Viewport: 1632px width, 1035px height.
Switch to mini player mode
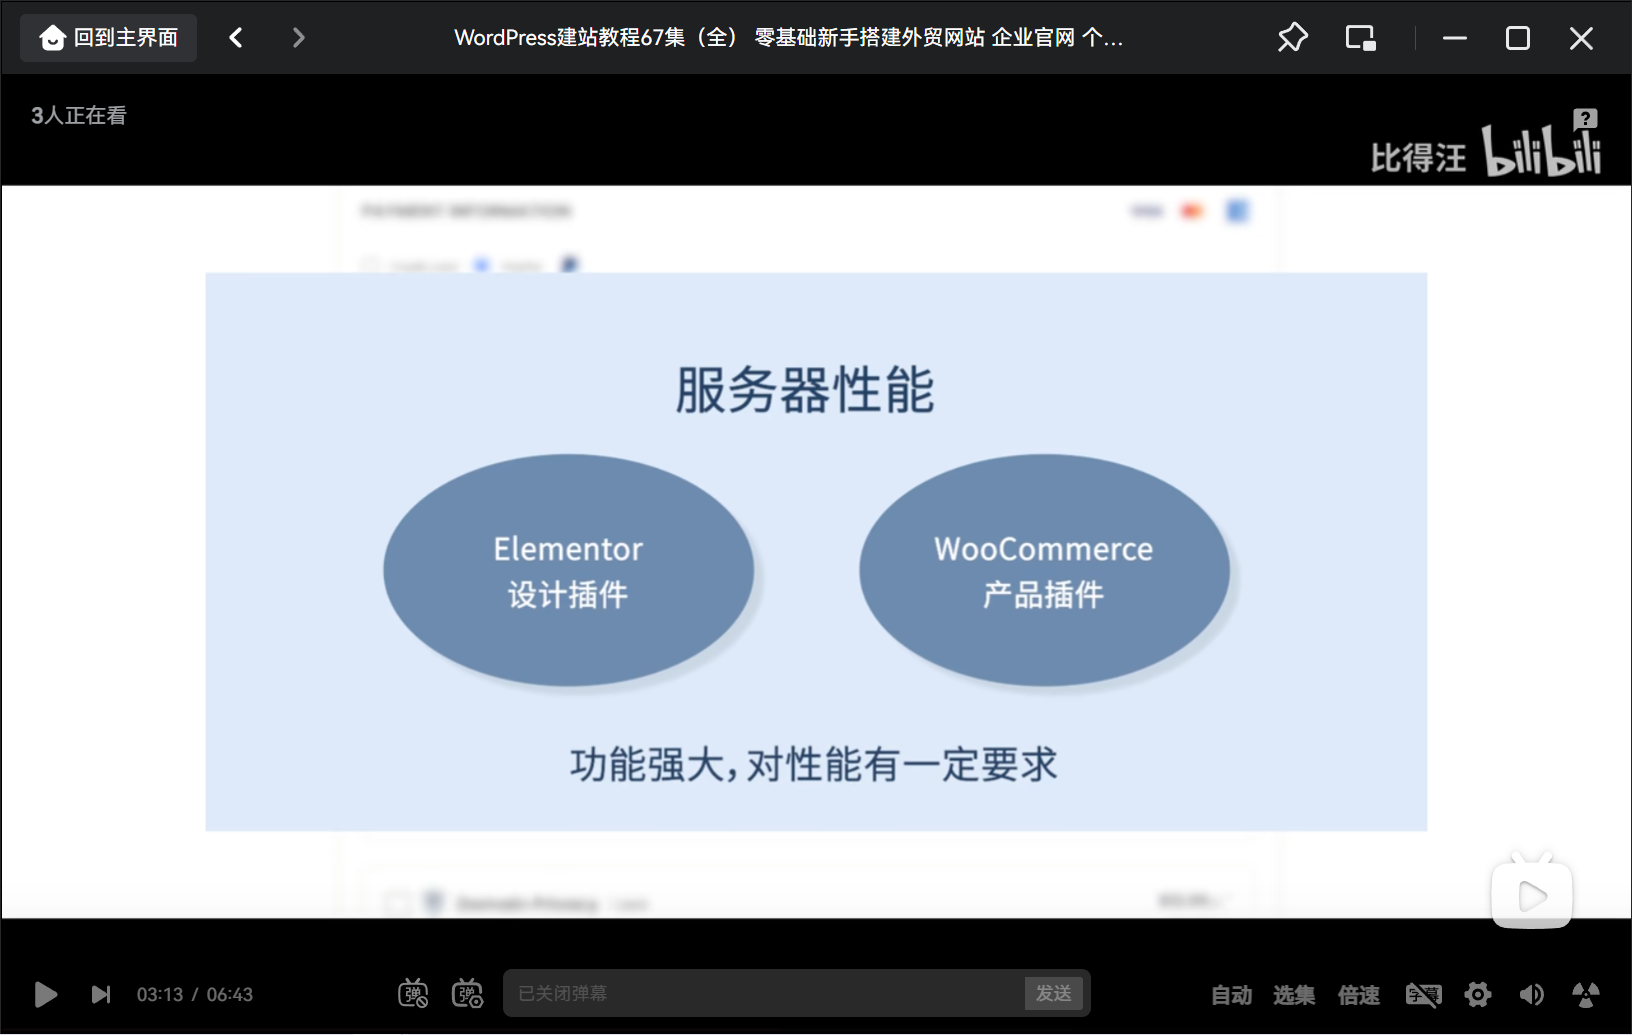[x=1360, y=38]
